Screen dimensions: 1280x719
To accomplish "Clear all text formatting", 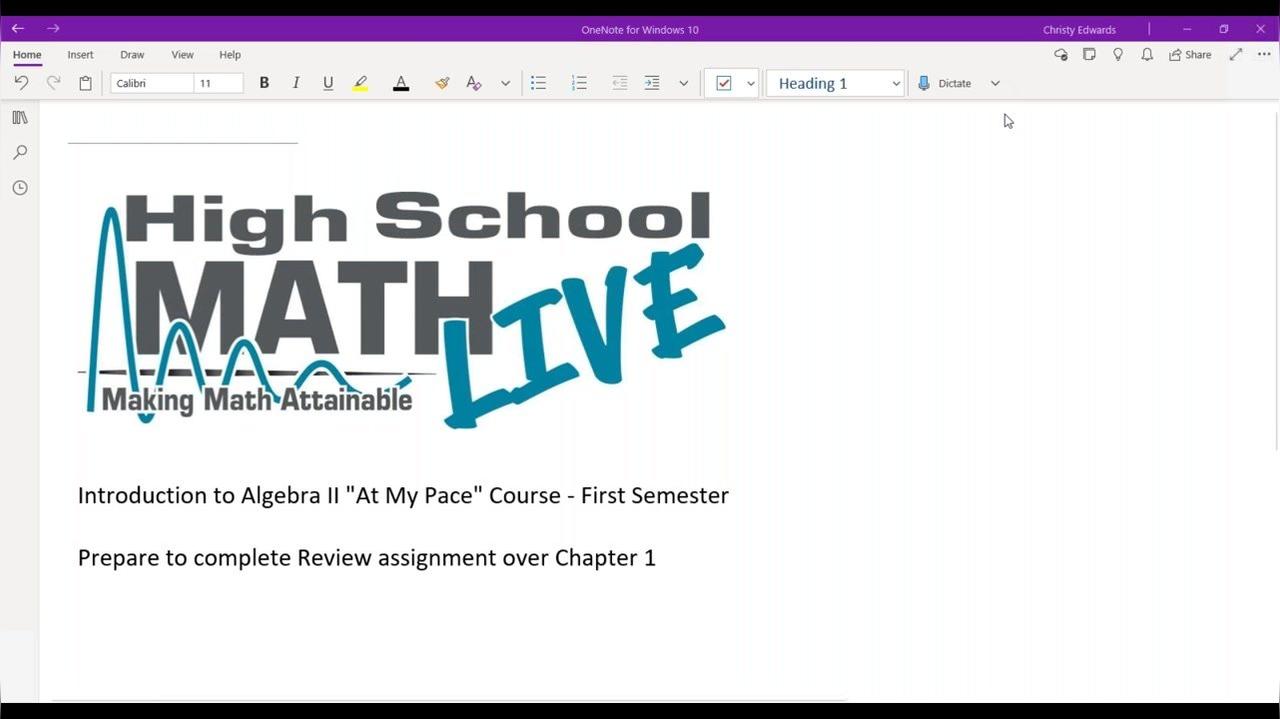I will coord(474,83).
